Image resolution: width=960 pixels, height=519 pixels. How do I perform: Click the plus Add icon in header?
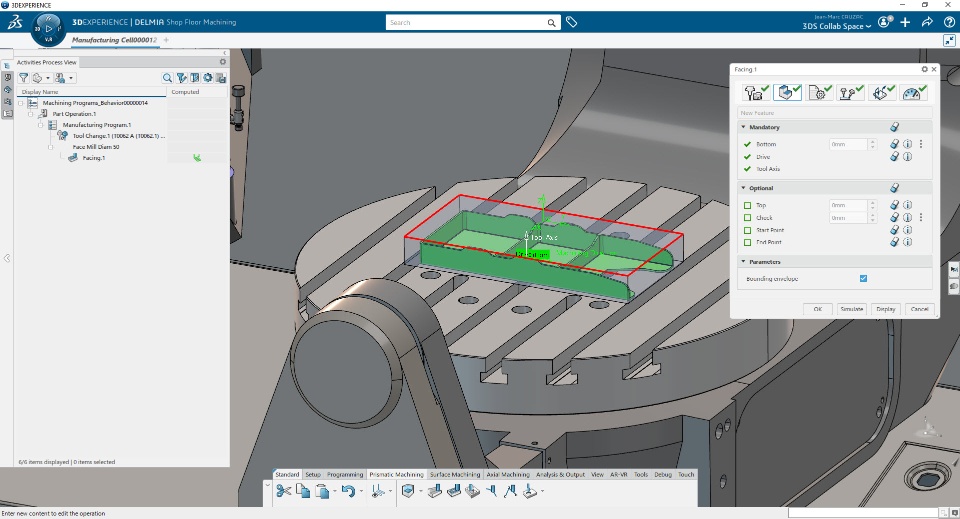coord(905,22)
